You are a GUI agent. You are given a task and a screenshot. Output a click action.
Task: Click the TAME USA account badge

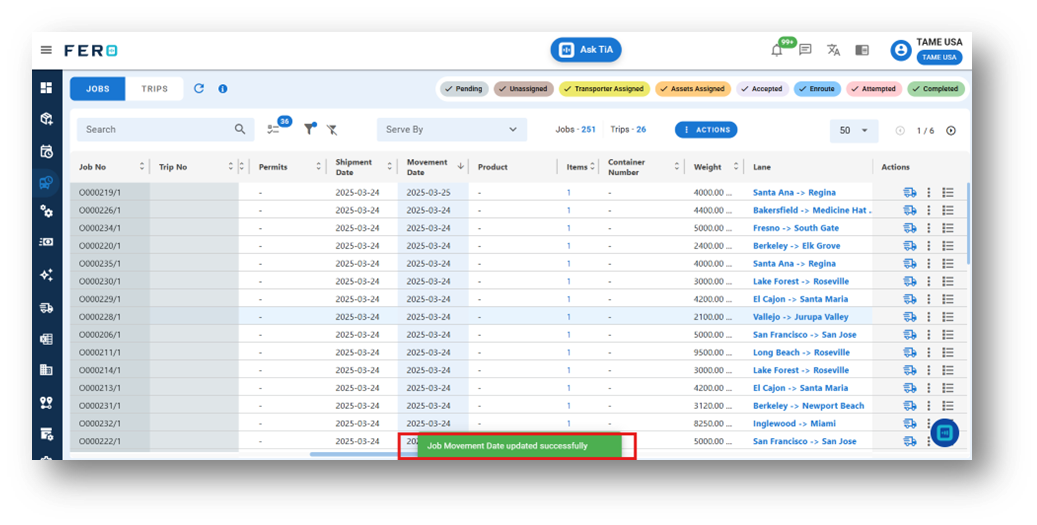pos(940,58)
